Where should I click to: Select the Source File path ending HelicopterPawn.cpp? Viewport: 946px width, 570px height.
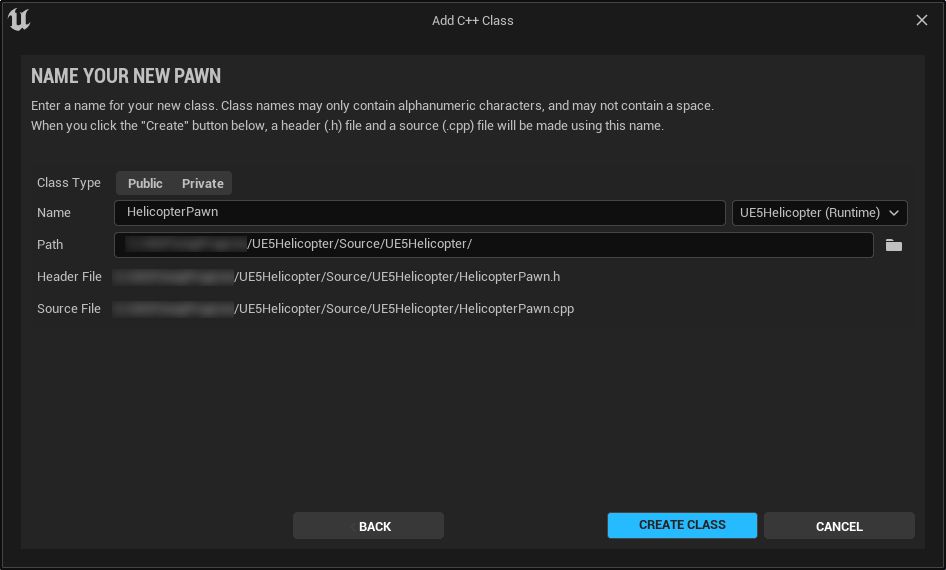(344, 309)
